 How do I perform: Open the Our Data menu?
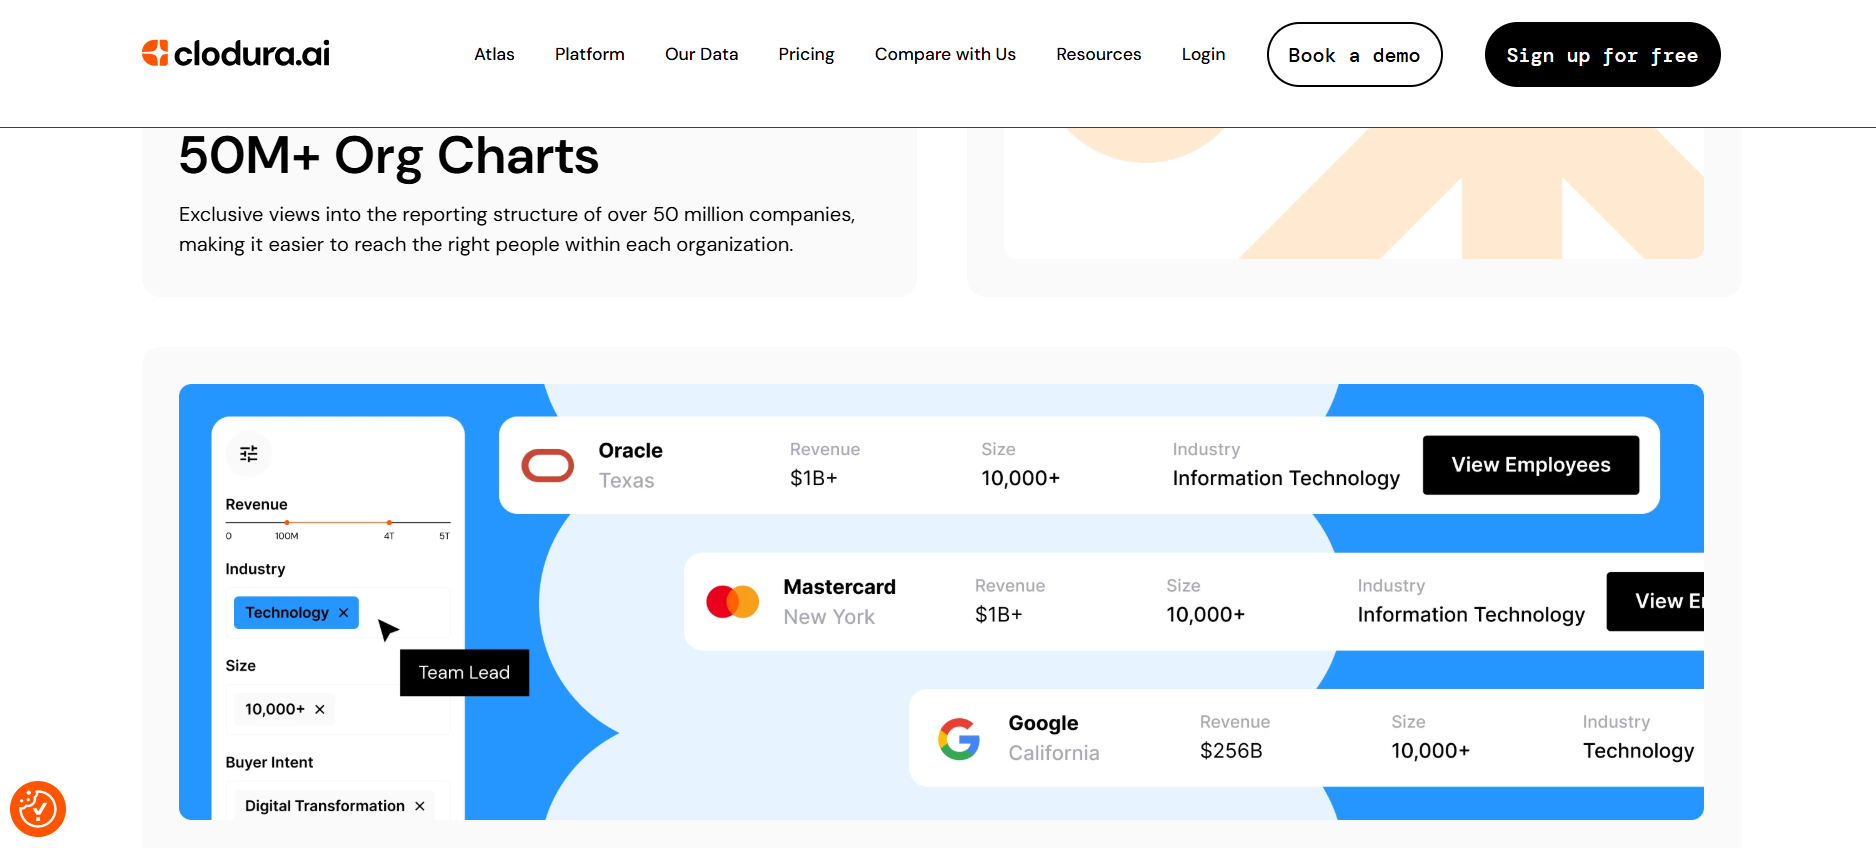702,54
